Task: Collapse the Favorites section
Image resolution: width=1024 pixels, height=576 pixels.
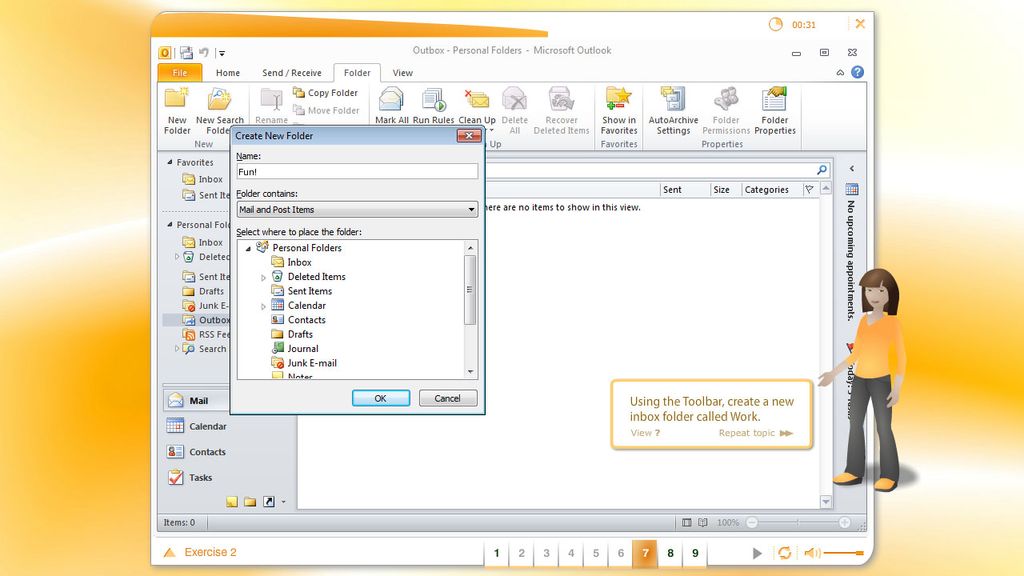Action: point(170,162)
